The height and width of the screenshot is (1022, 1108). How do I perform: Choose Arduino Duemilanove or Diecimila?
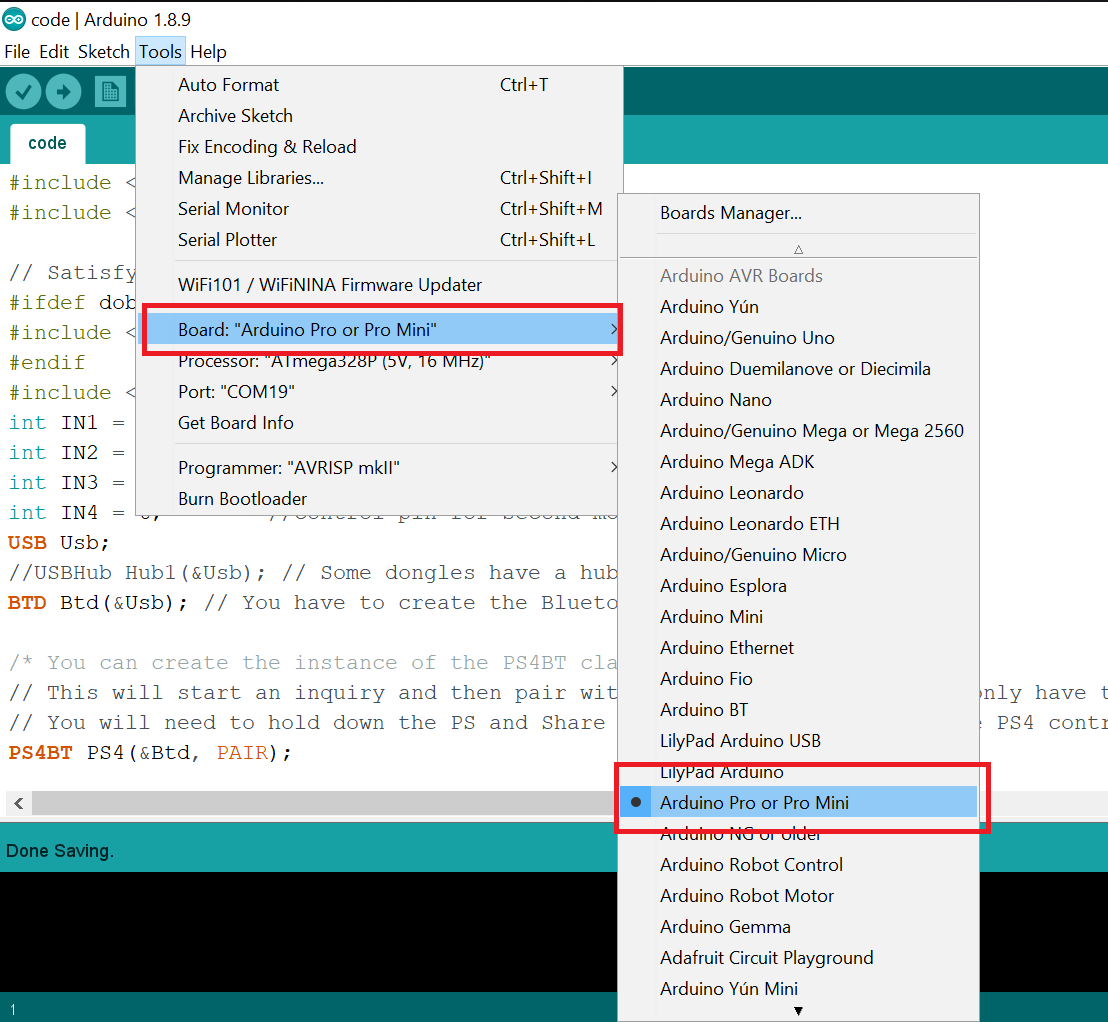798,369
